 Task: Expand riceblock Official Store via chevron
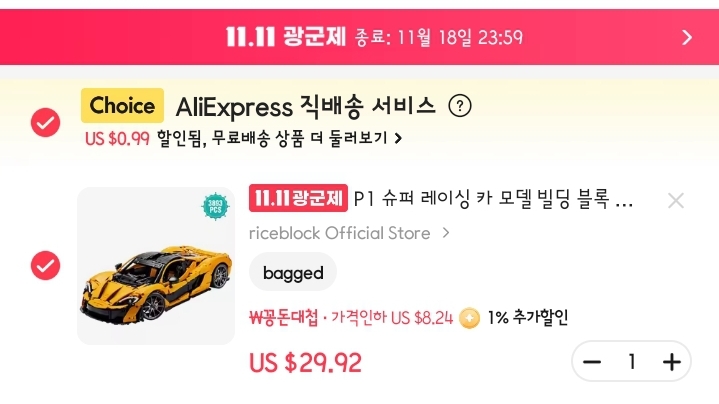pos(446,233)
